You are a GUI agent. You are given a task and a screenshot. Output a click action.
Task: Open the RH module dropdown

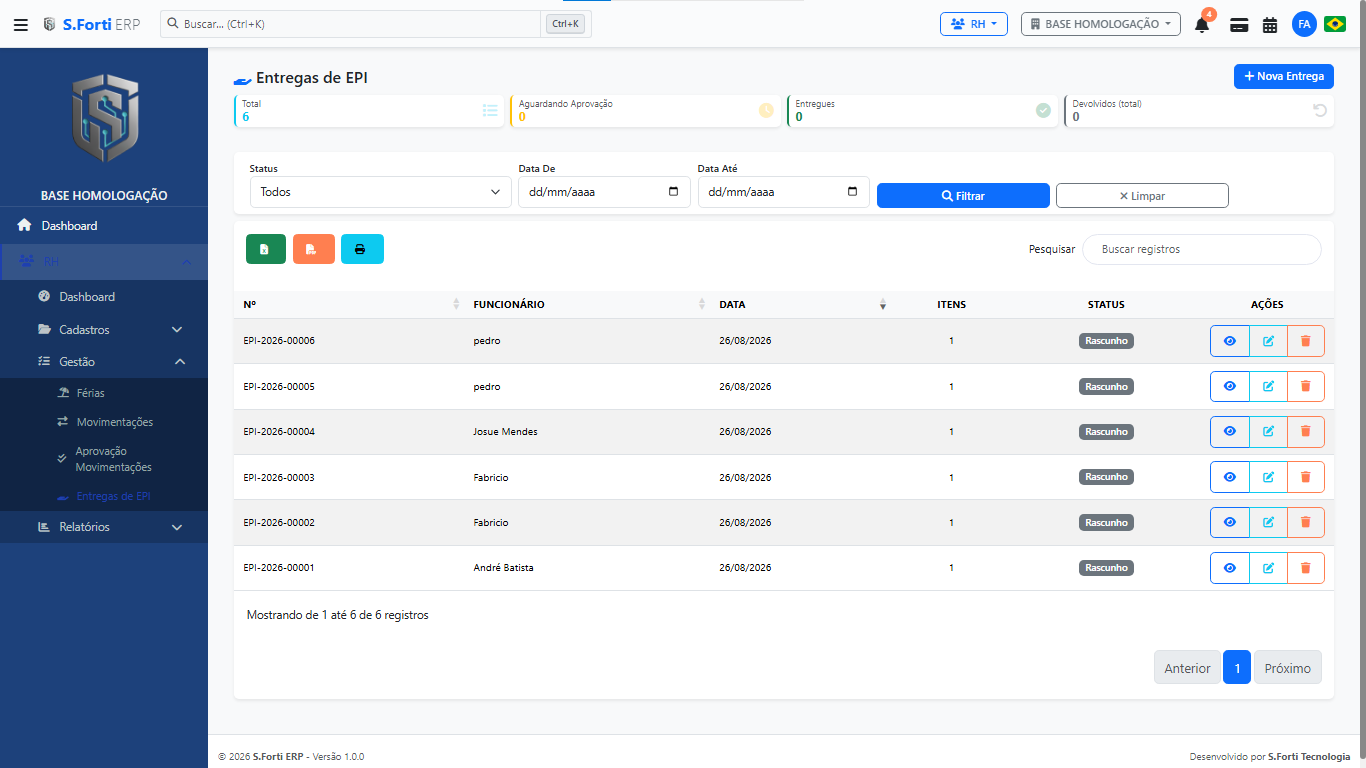pyautogui.click(x=973, y=24)
